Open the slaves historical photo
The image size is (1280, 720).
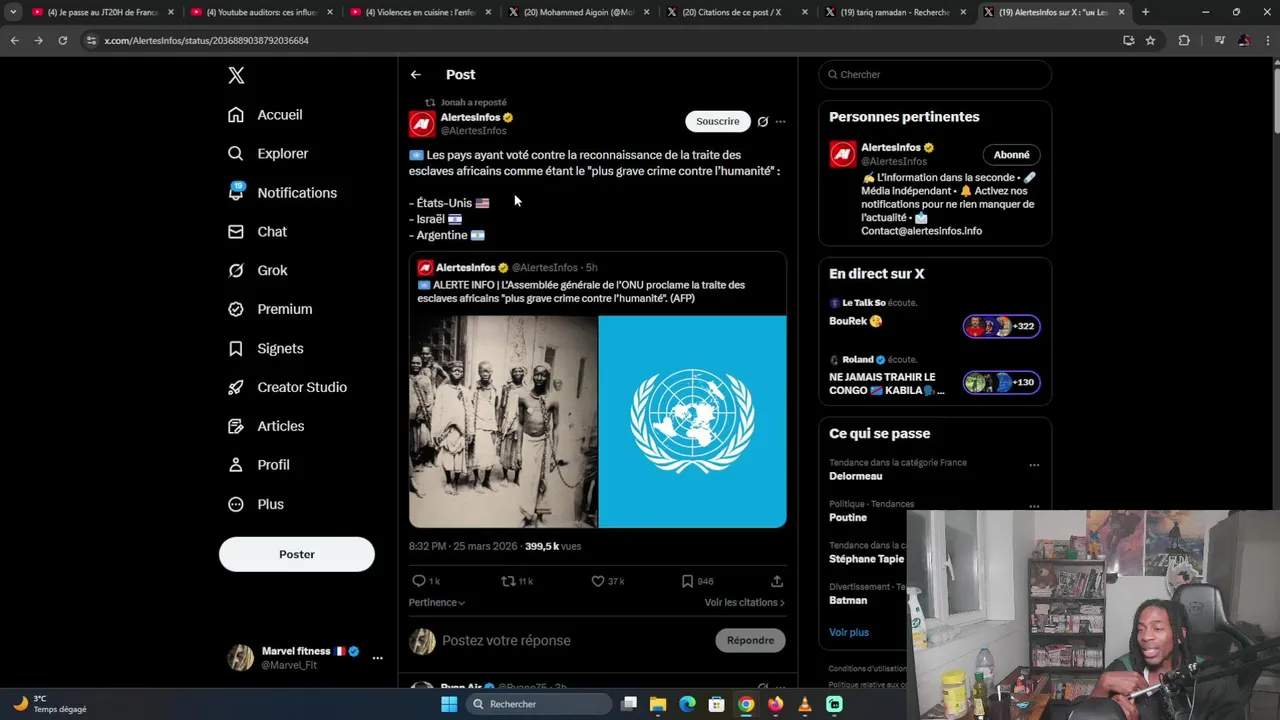click(x=503, y=422)
